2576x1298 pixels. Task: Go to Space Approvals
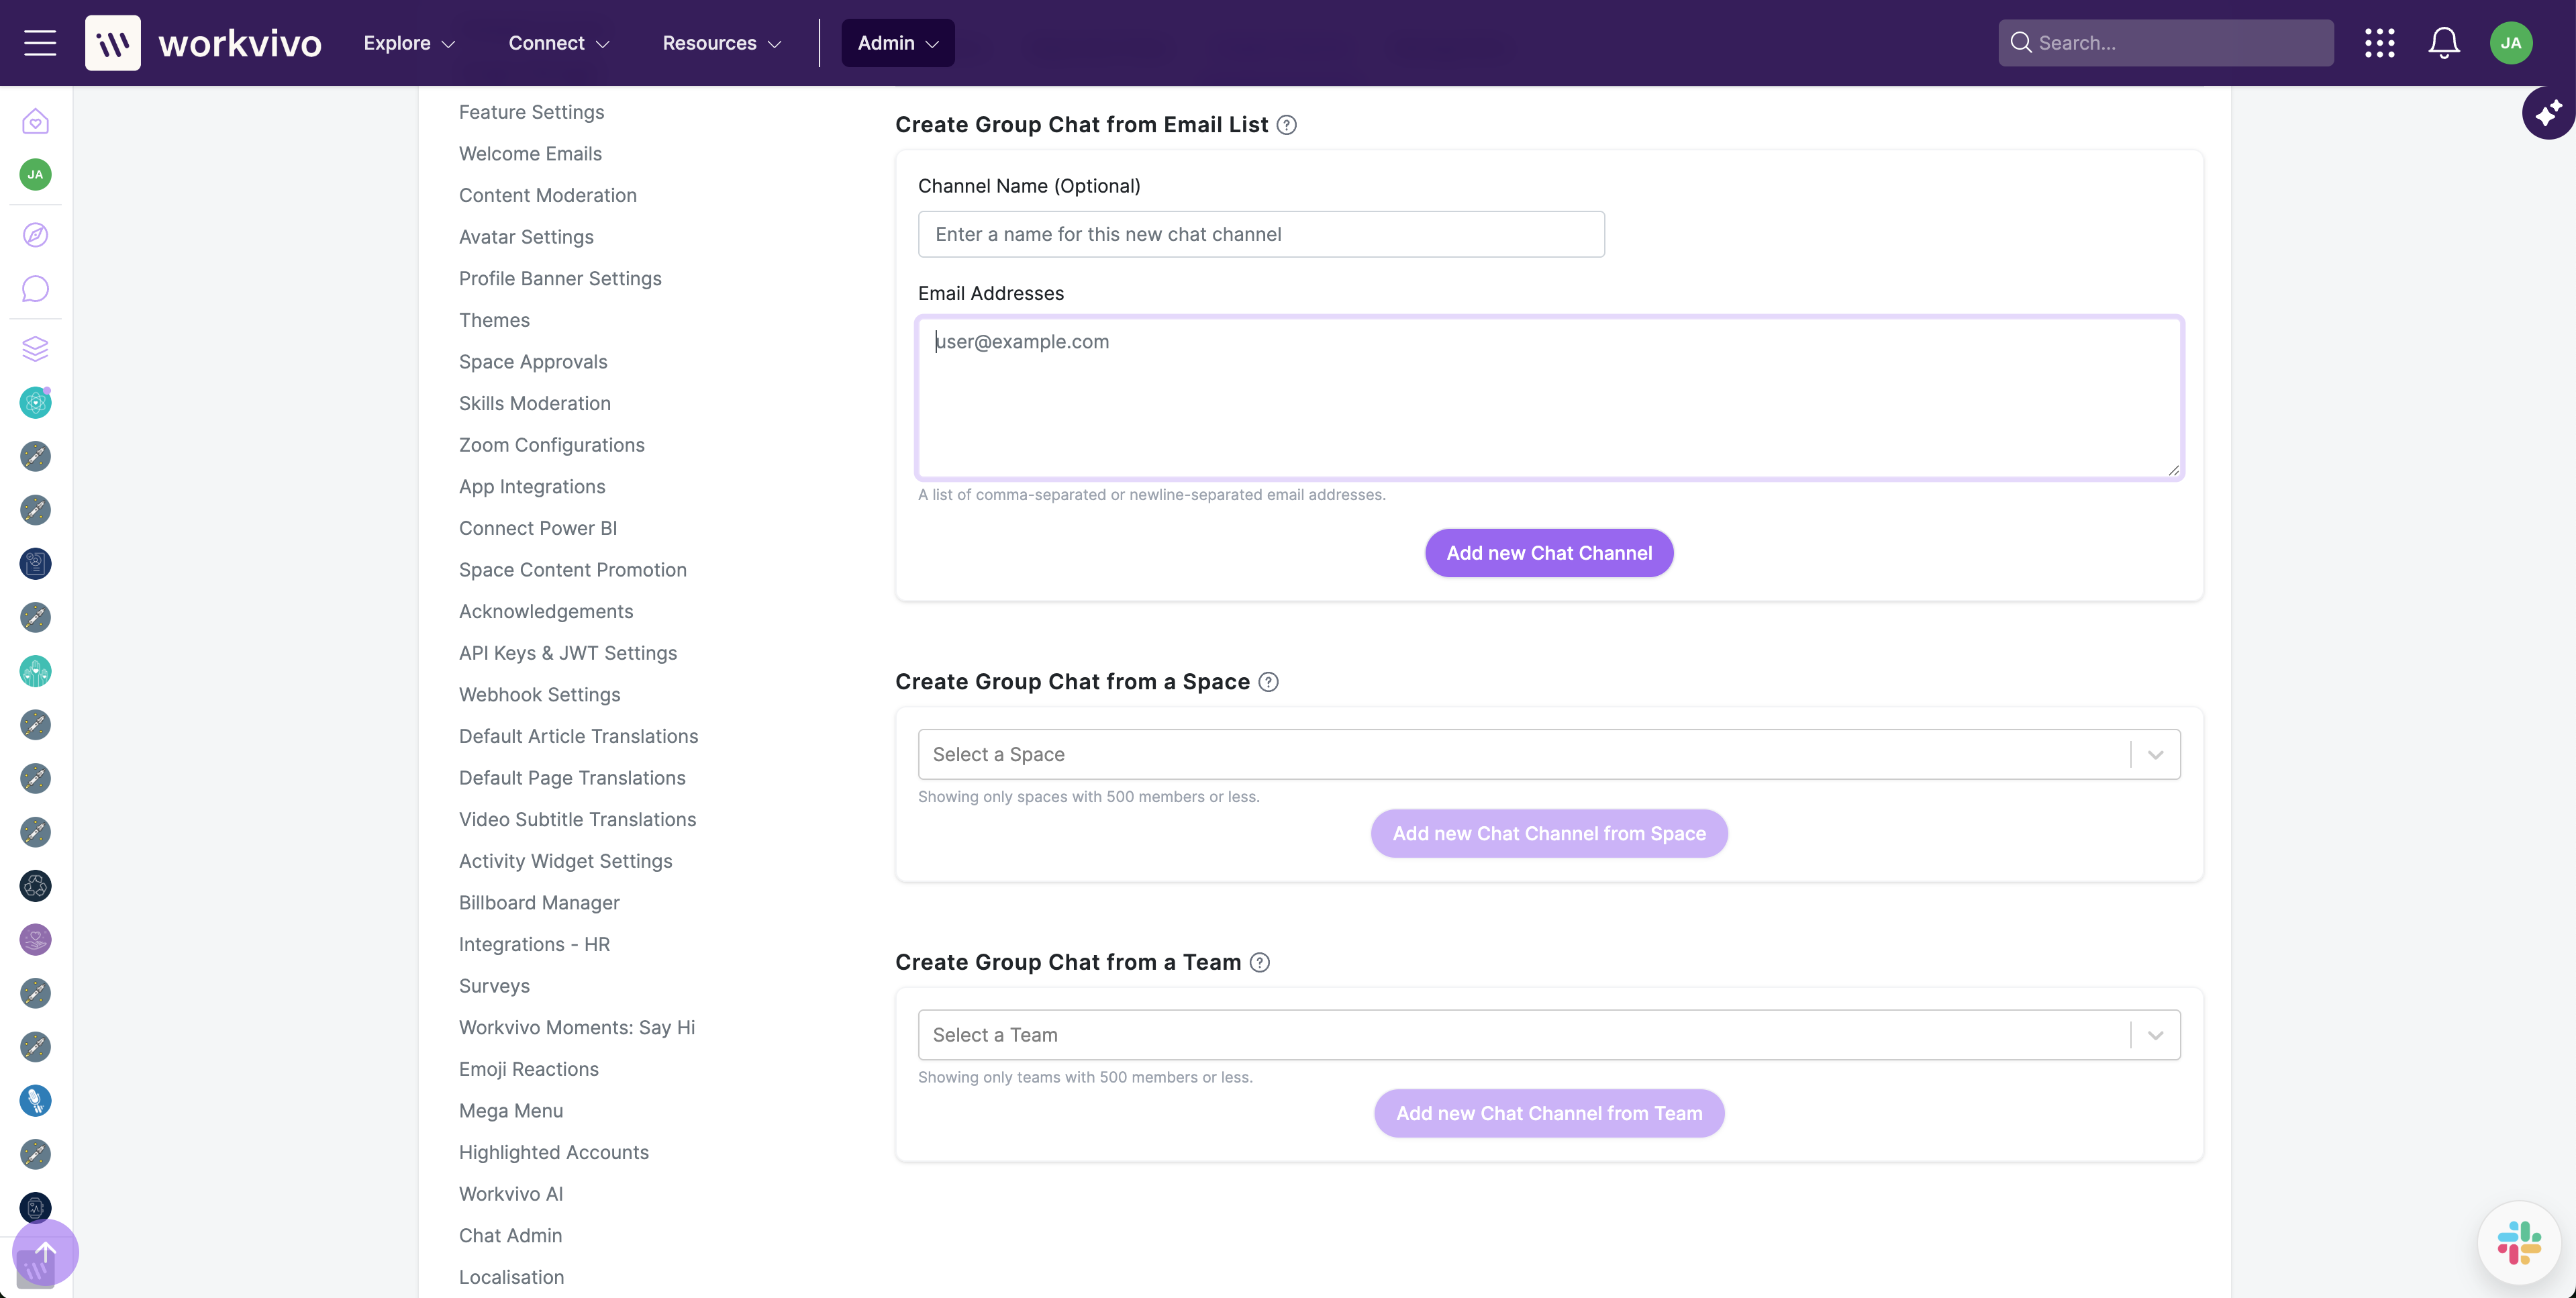533,362
